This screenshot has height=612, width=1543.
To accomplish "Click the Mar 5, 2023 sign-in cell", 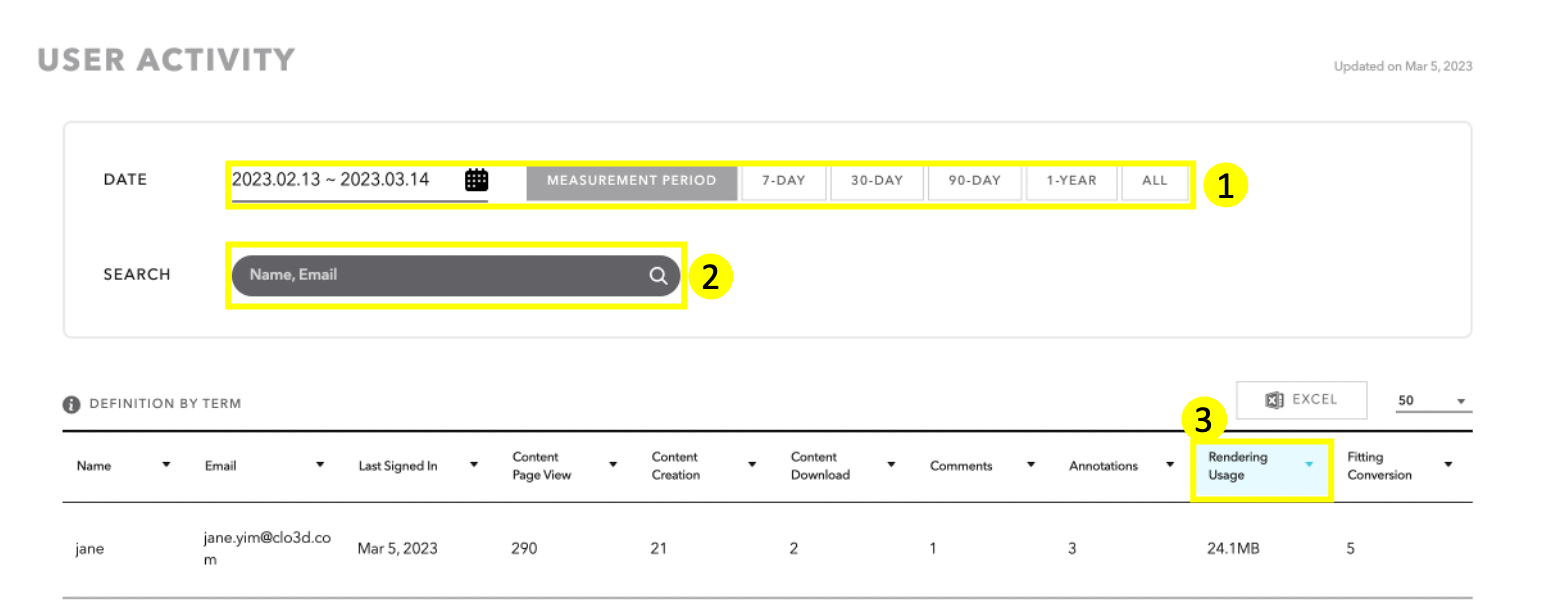I will point(397,549).
